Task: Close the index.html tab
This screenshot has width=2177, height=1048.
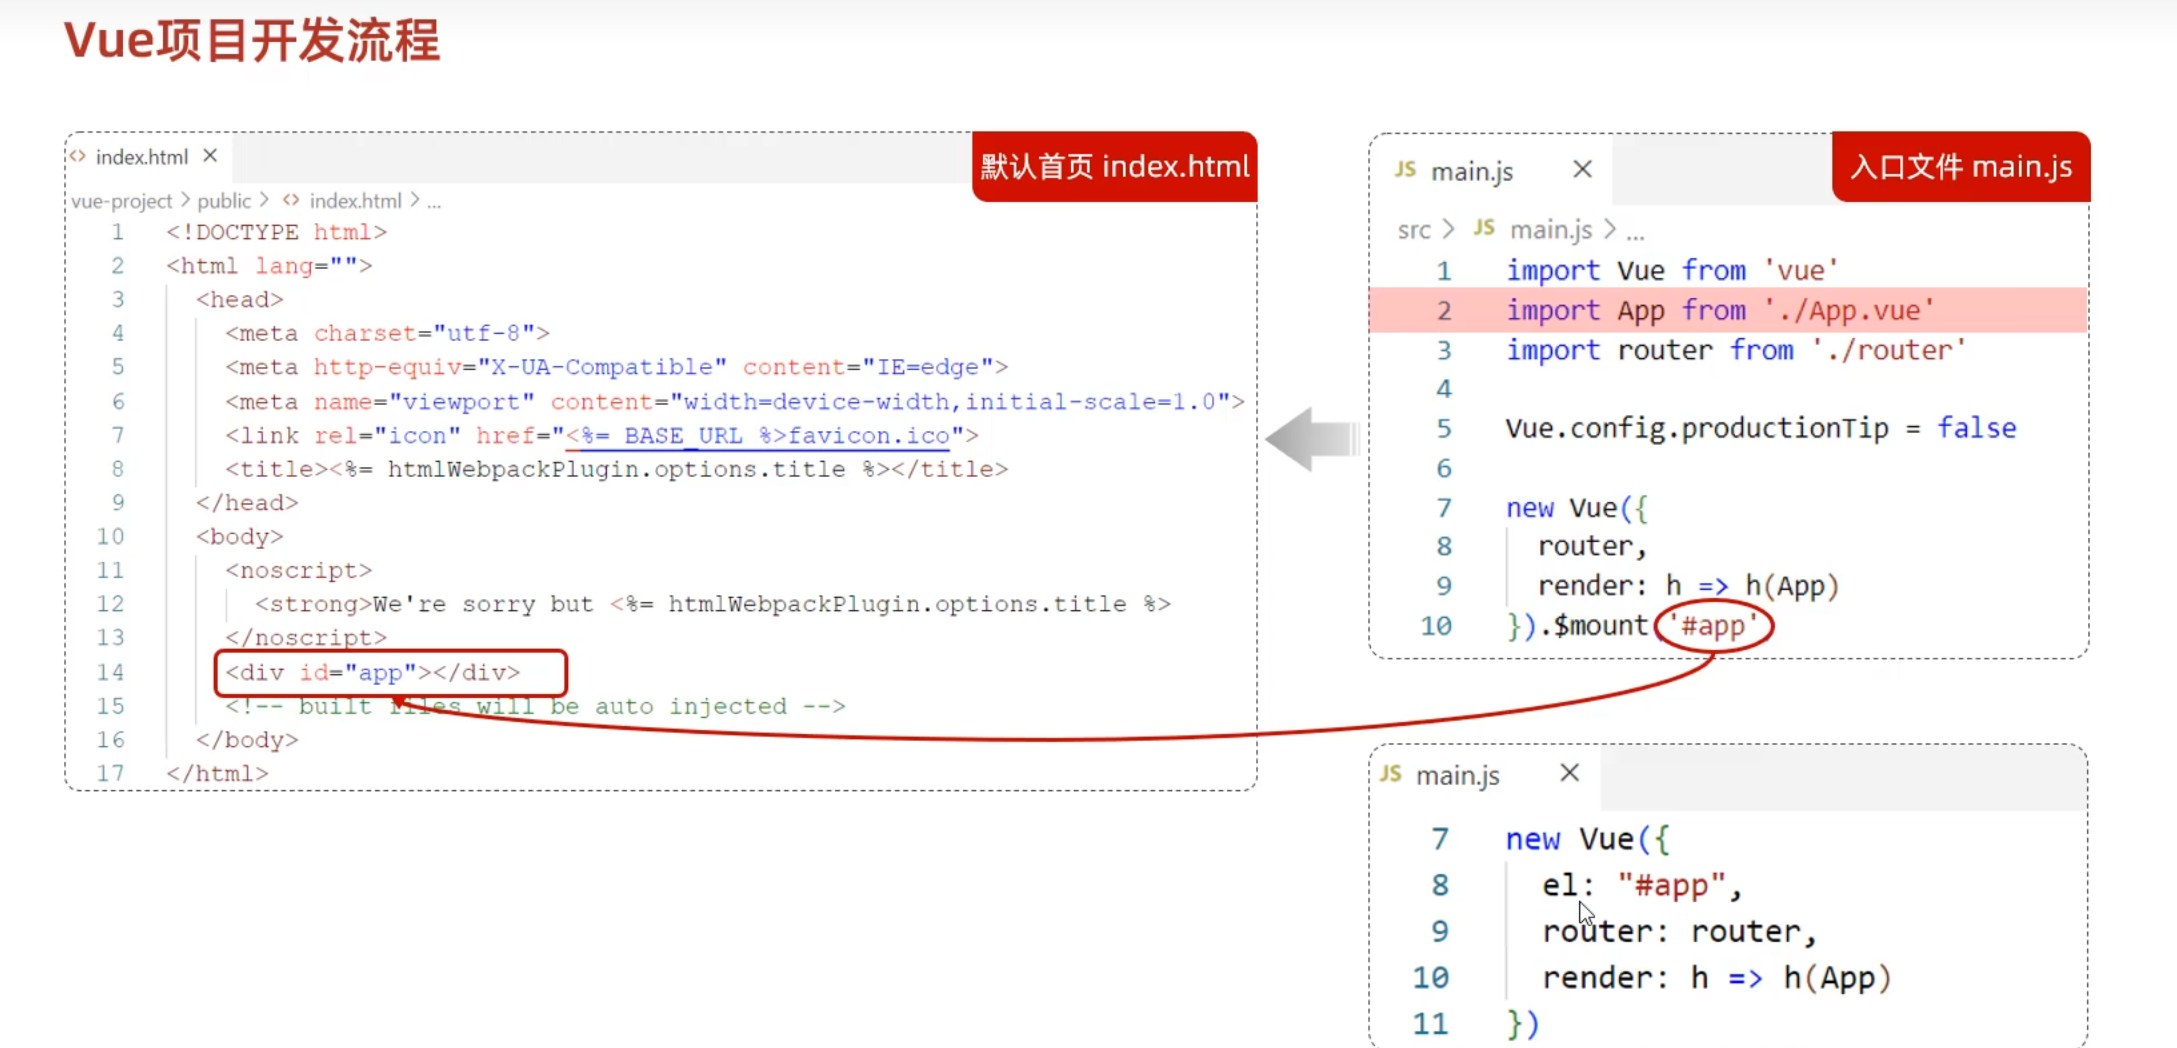Action: pos(210,156)
